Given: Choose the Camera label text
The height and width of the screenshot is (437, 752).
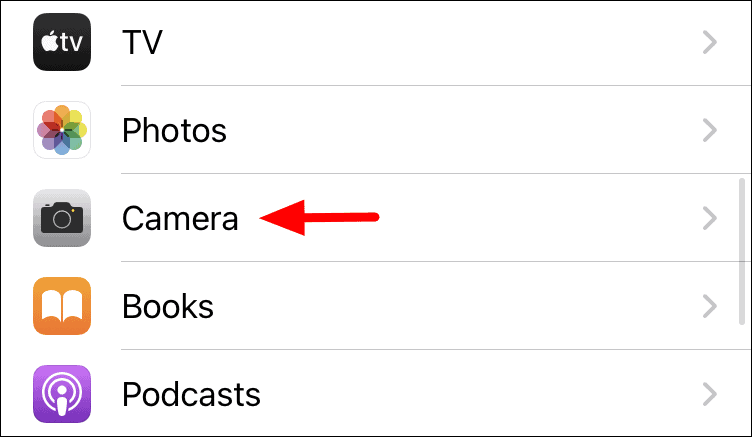Looking at the screenshot, I should coord(180,219).
